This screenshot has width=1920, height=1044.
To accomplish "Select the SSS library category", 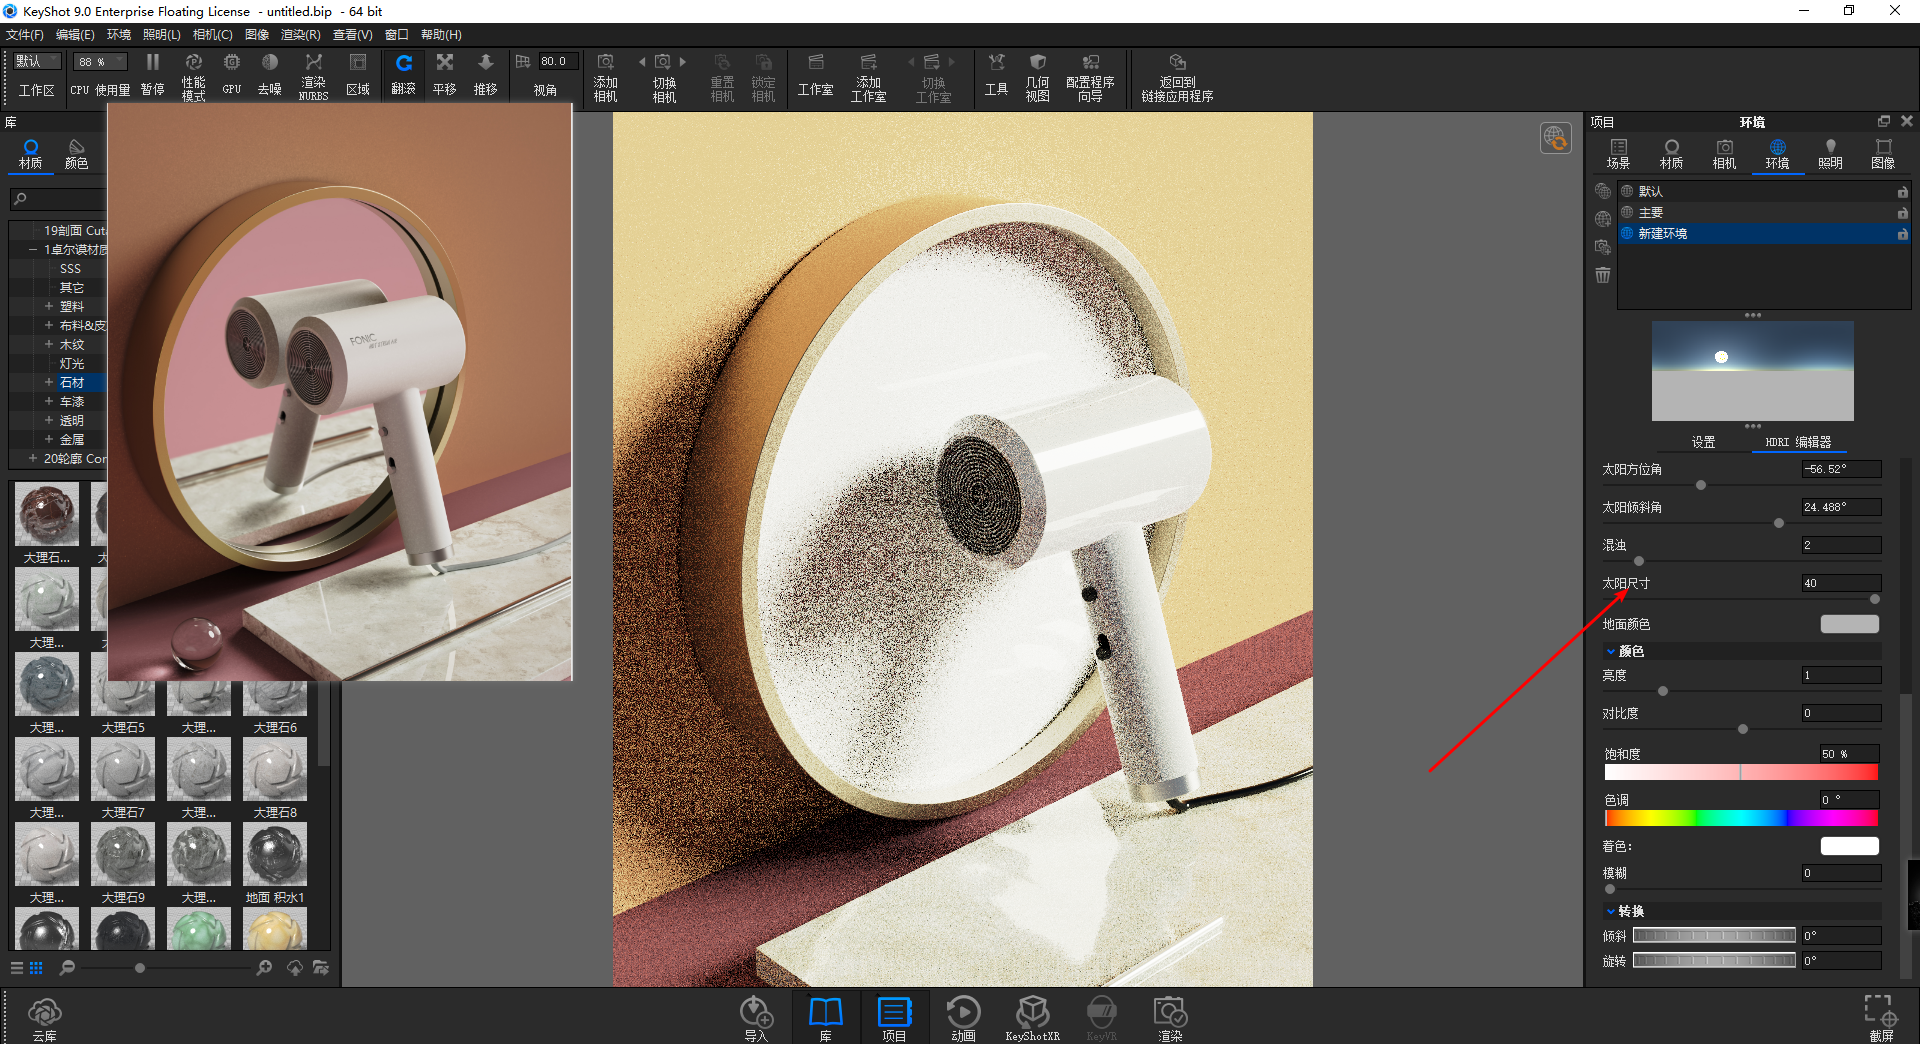I will coord(70,268).
